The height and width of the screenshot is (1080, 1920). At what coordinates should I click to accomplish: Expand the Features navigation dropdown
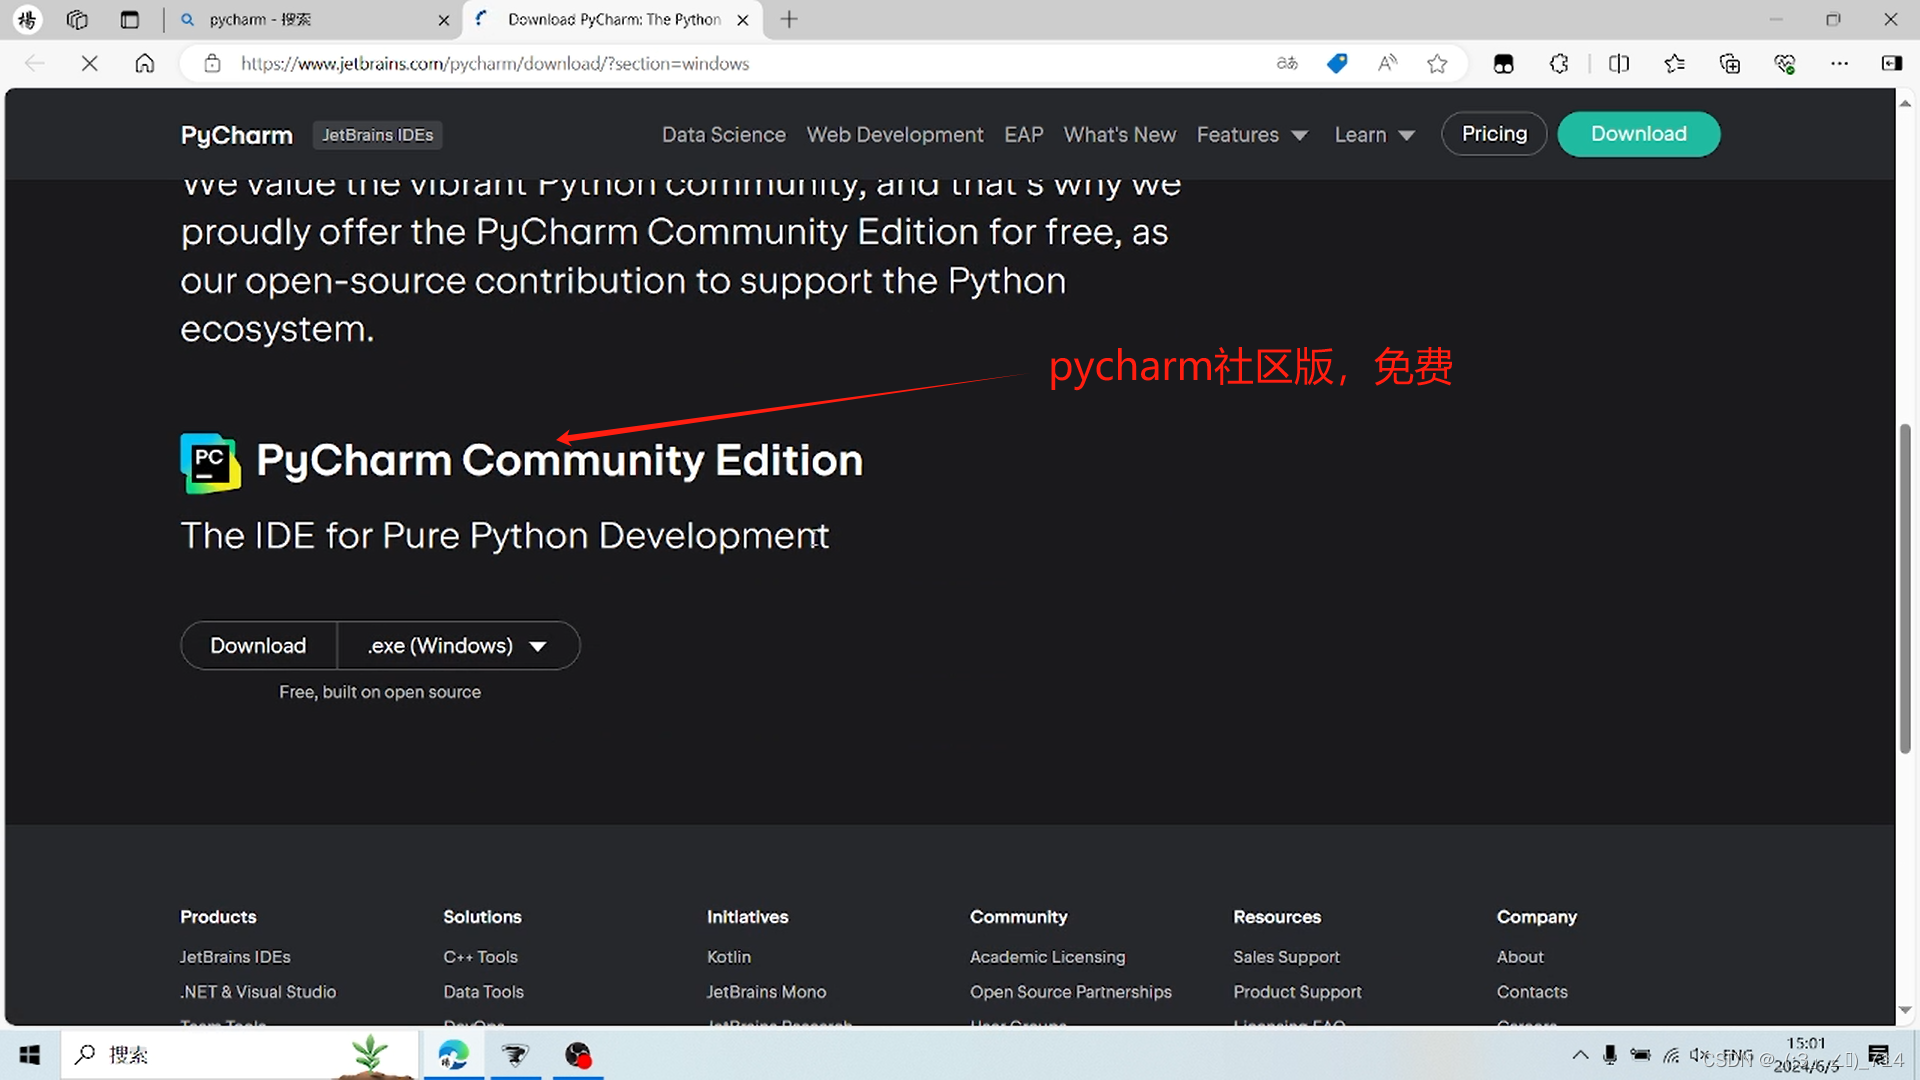point(1252,134)
